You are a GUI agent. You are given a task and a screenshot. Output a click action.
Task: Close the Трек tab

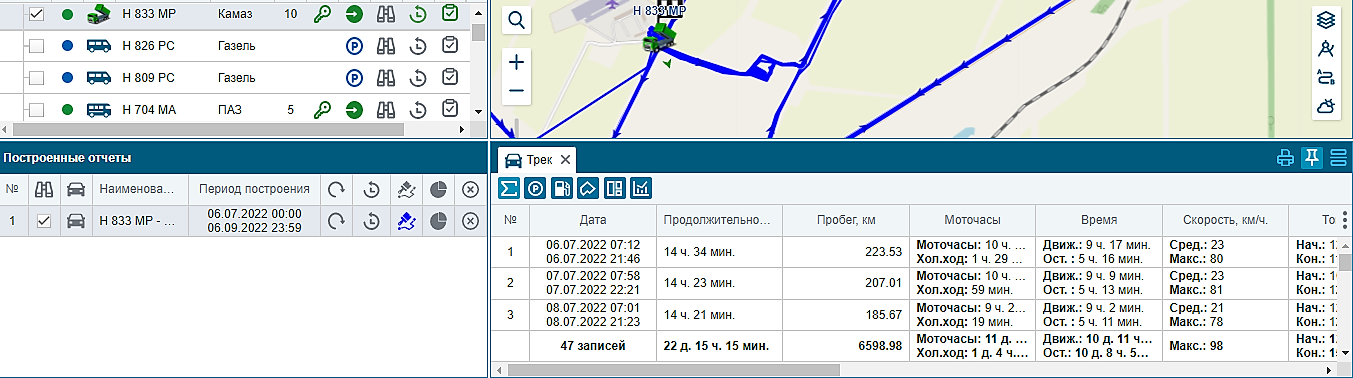565,159
